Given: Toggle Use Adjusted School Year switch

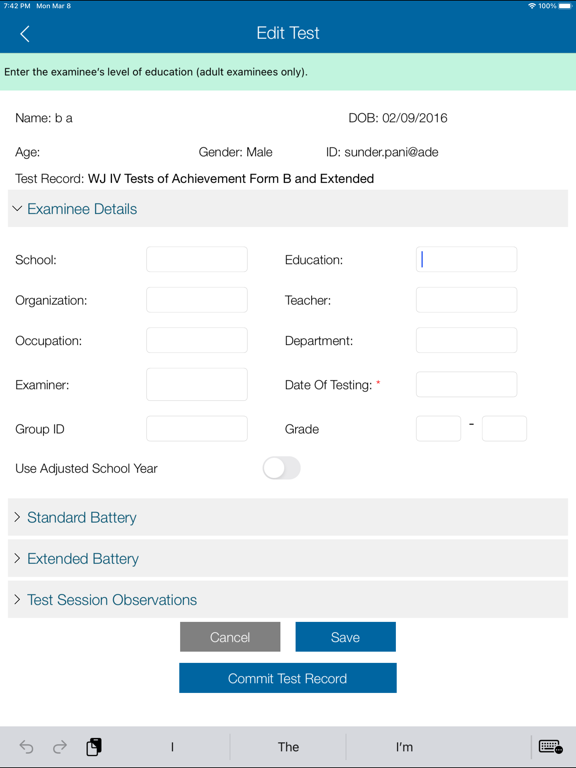Looking at the screenshot, I should click(282, 468).
